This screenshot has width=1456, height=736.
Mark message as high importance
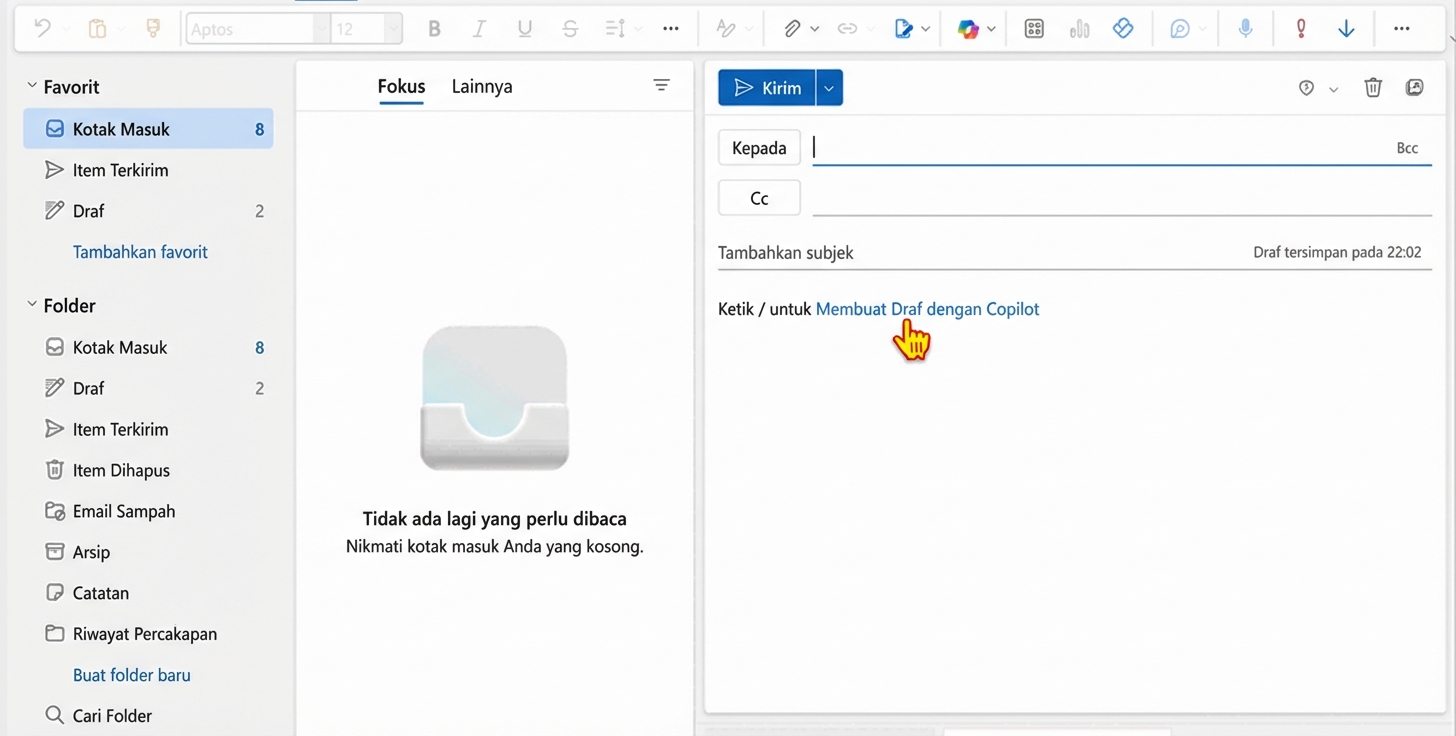(x=1300, y=29)
